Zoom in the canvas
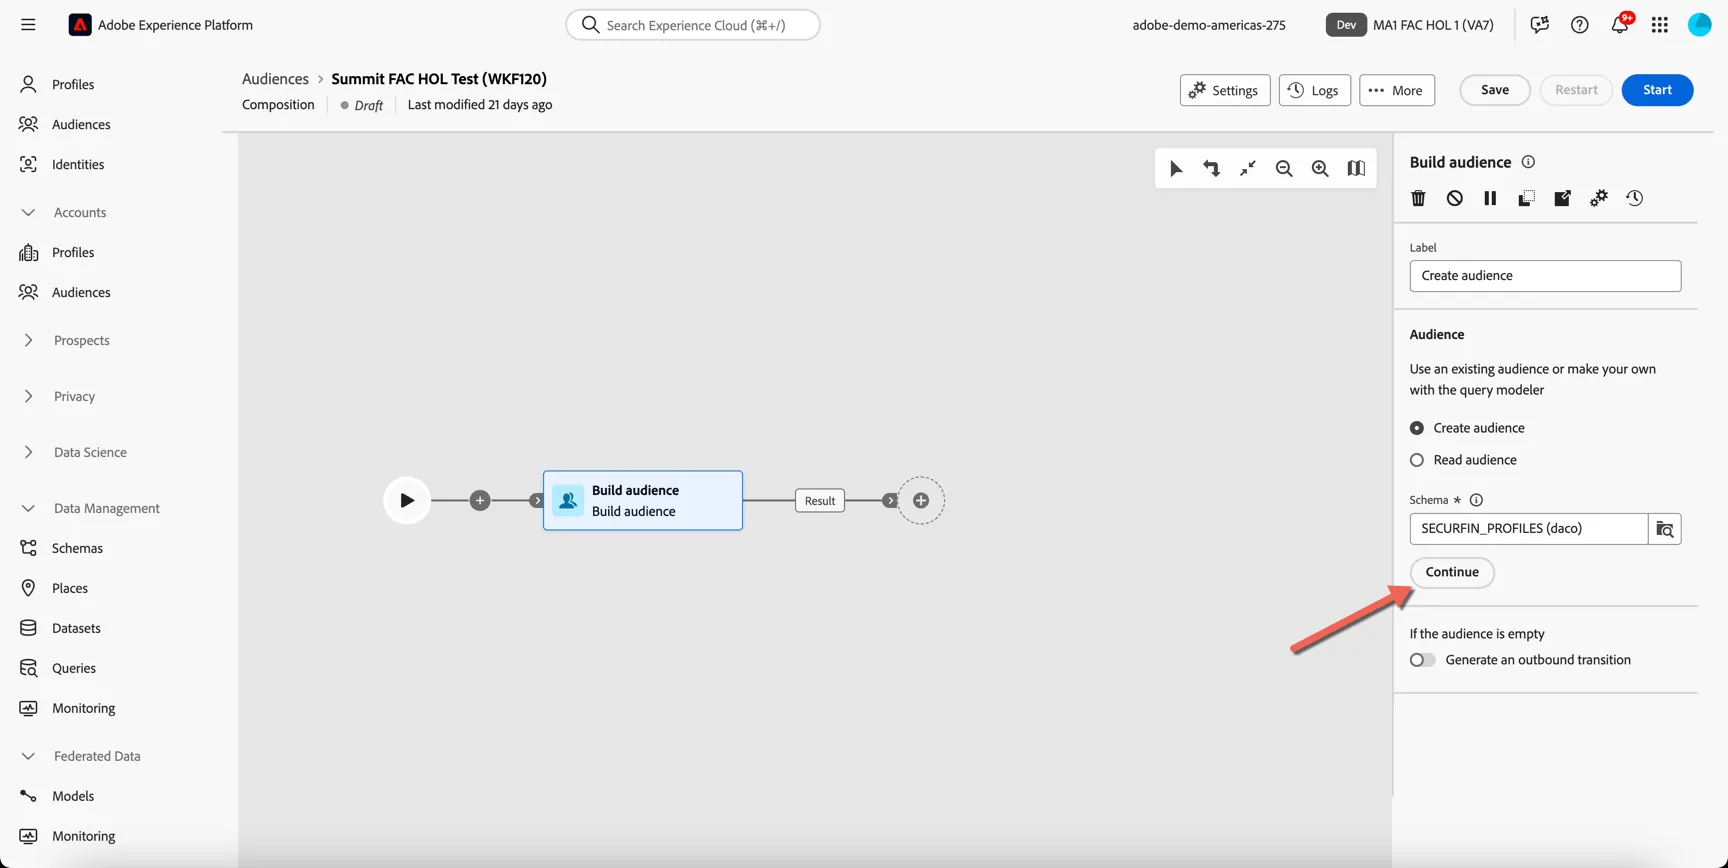The image size is (1728, 868). 1320,169
